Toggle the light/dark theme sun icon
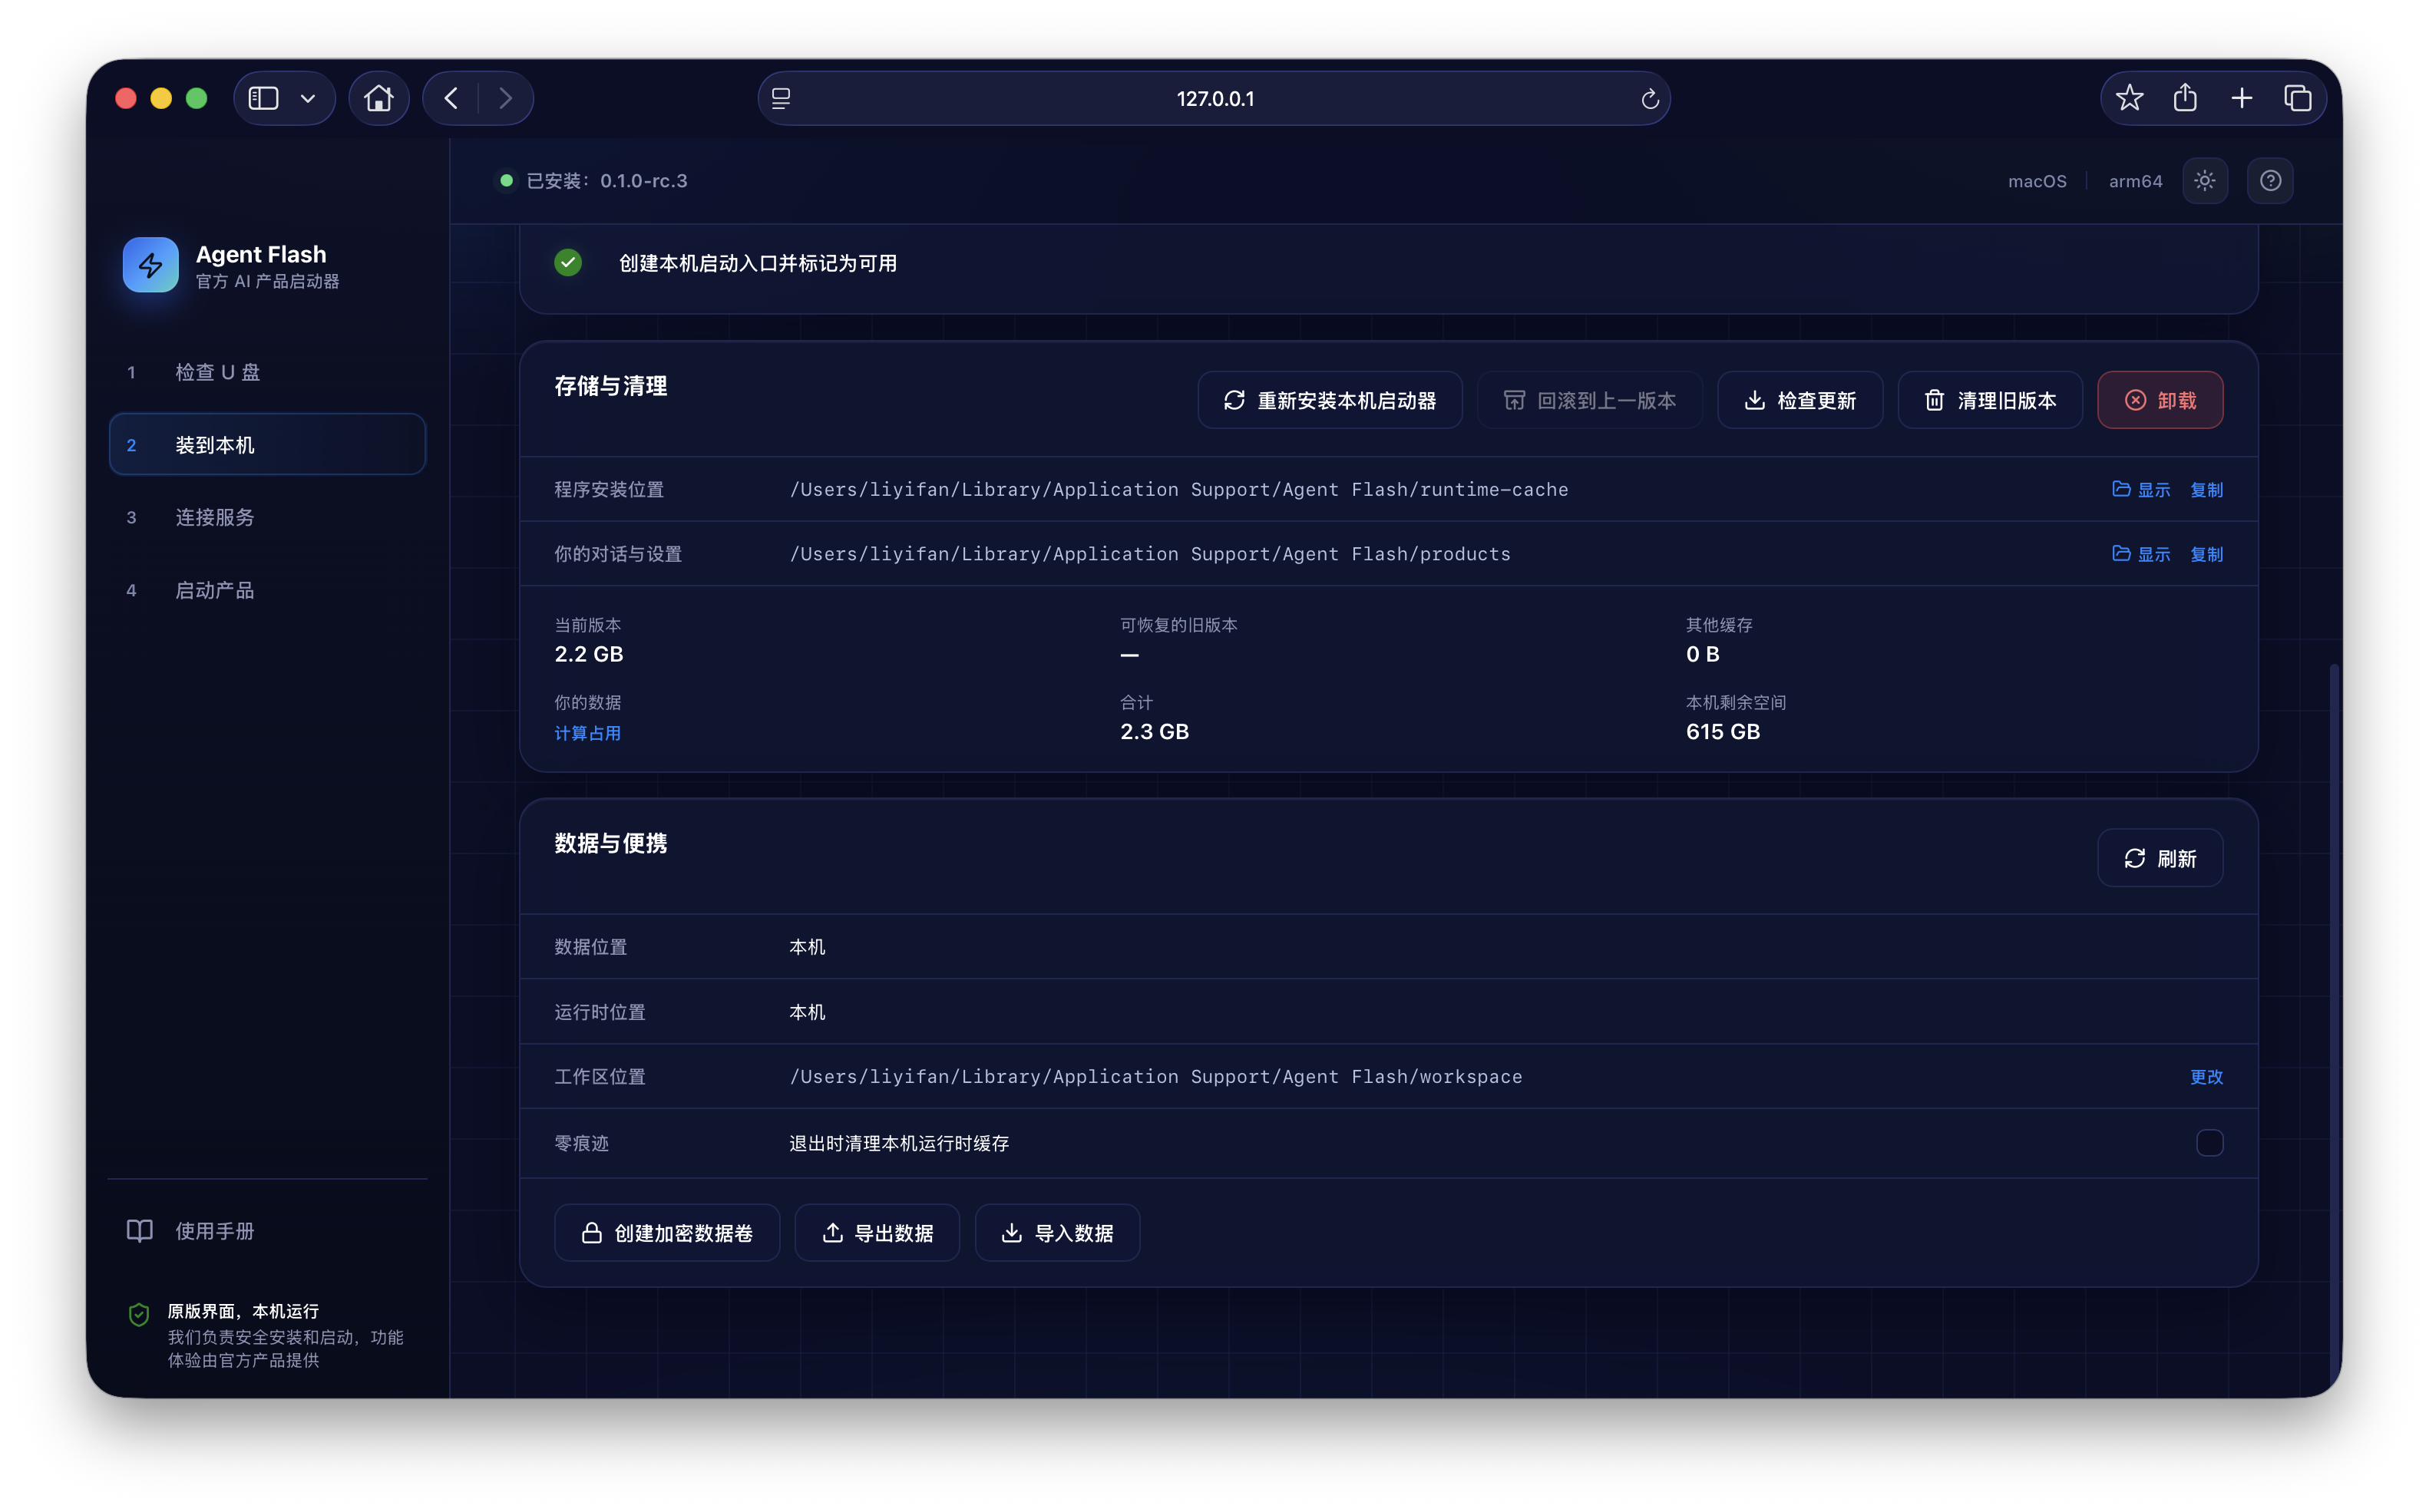The height and width of the screenshot is (1512, 2429). [x=2204, y=181]
